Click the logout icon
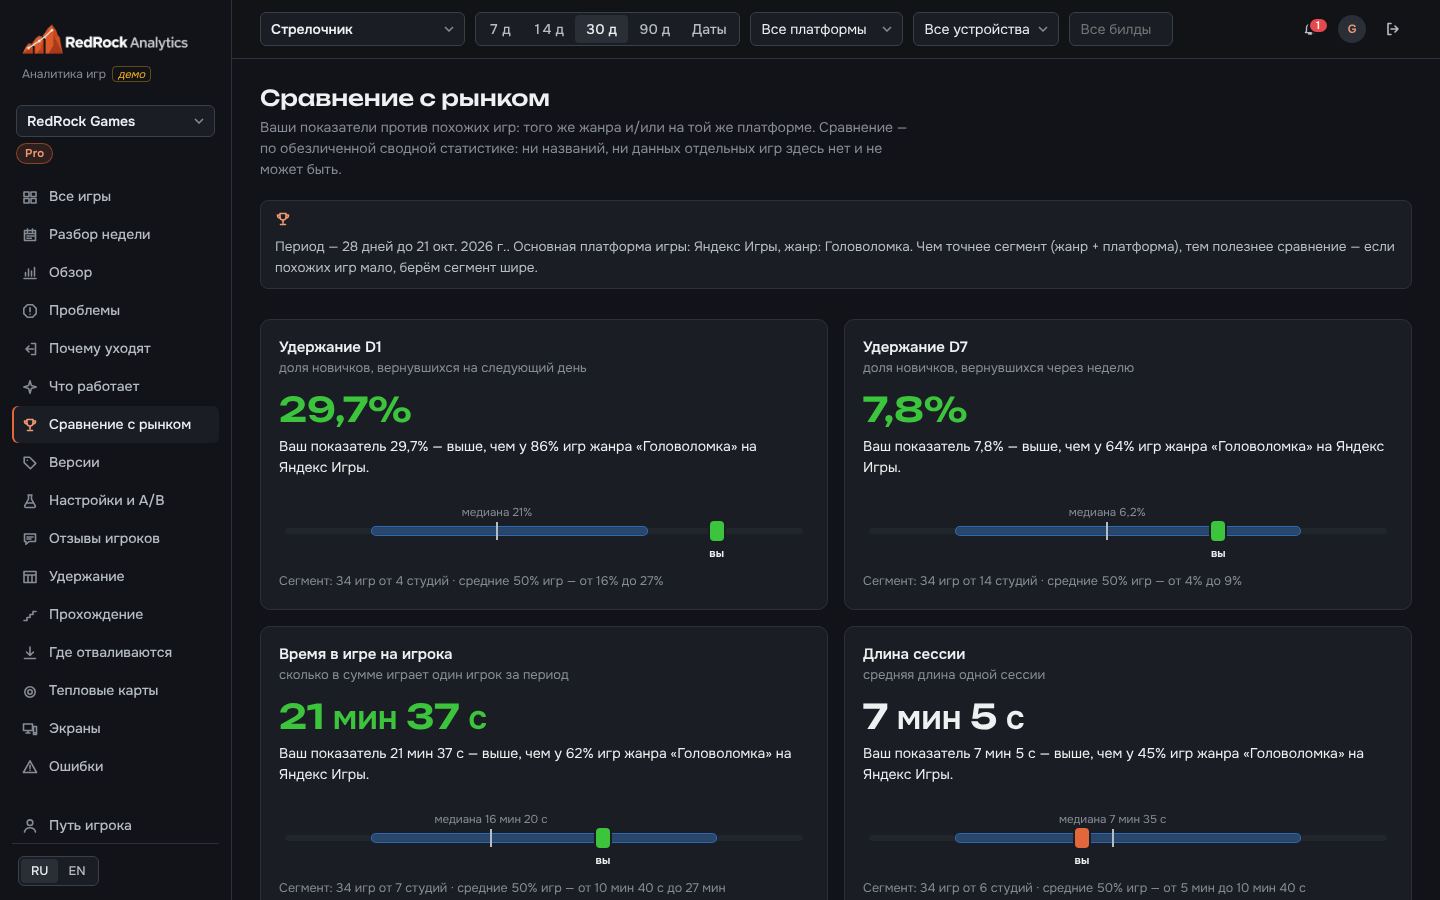Viewport: 1440px width, 900px height. click(1392, 29)
